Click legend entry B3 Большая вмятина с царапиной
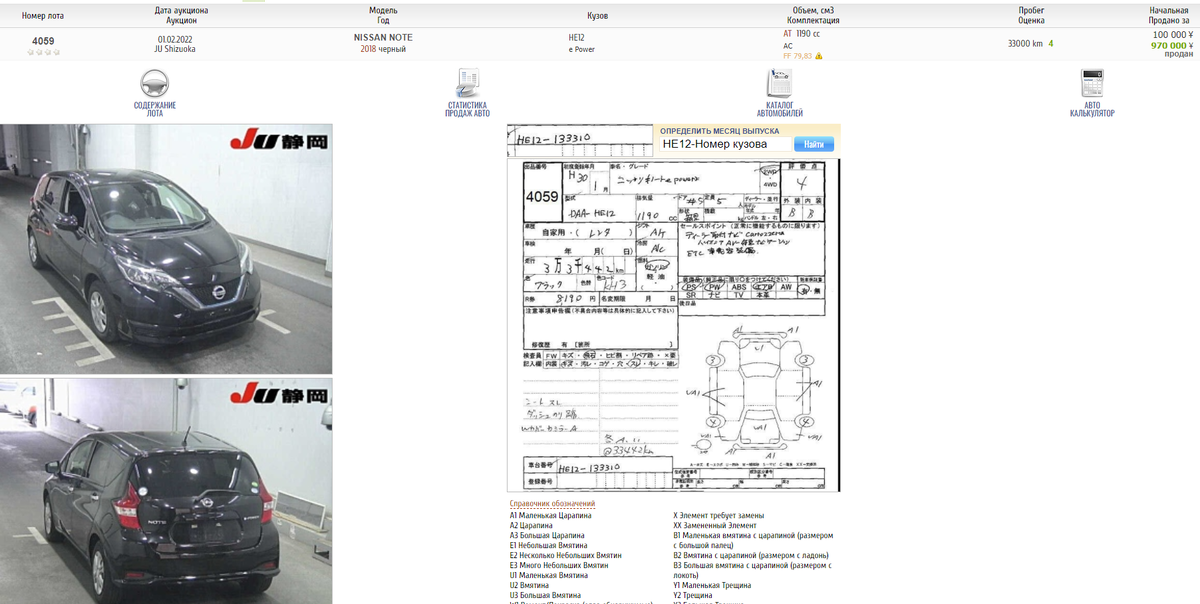Viewport: 1200px width, 604px height. click(x=753, y=570)
